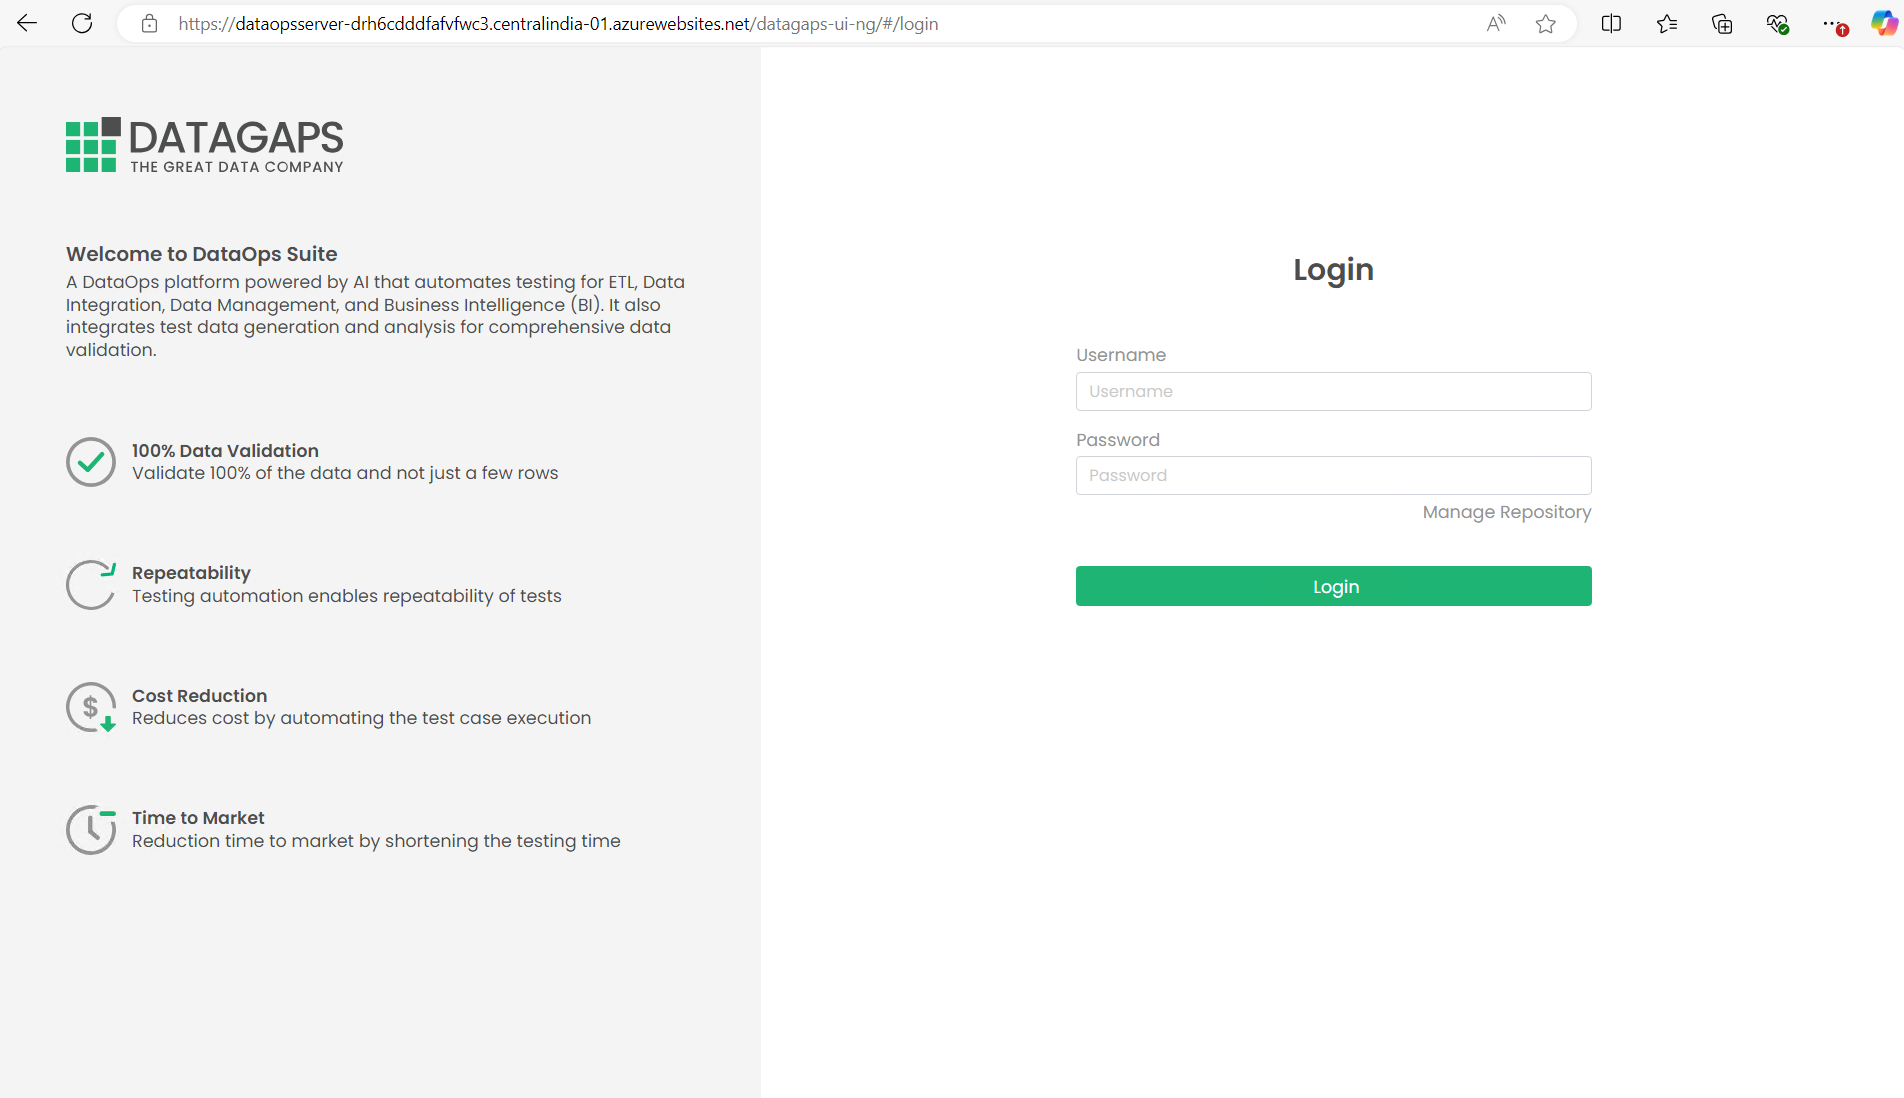Open Read Aloud in the address bar
Image resolution: width=1904 pixels, height=1098 pixels.
[x=1496, y=23]
